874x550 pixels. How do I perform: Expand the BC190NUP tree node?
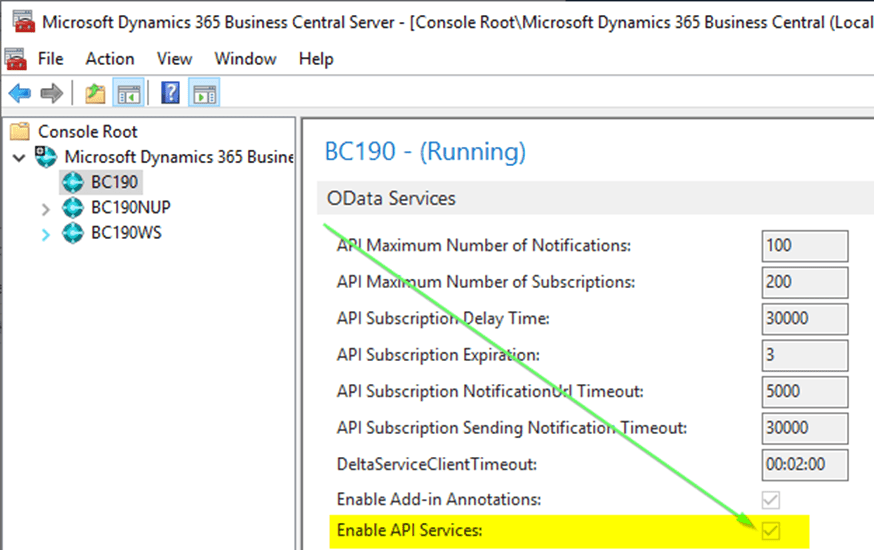point(45,208)
